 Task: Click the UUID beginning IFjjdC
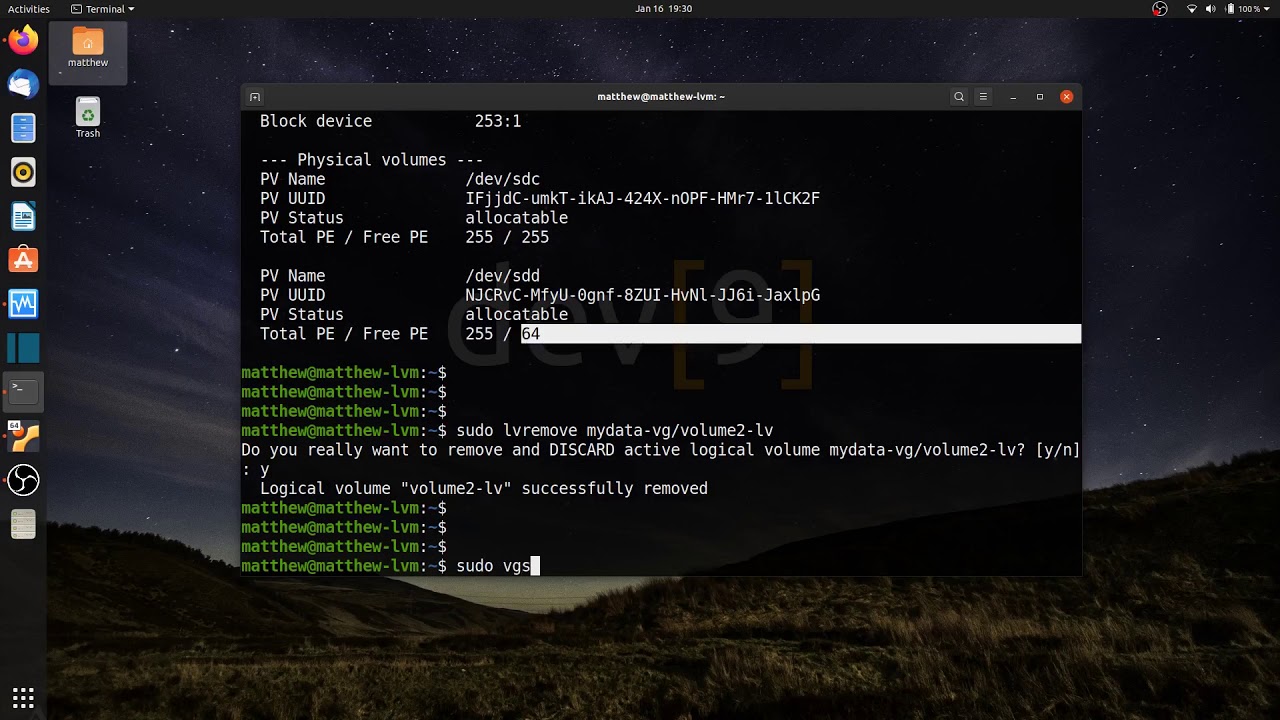coord(642,199)
